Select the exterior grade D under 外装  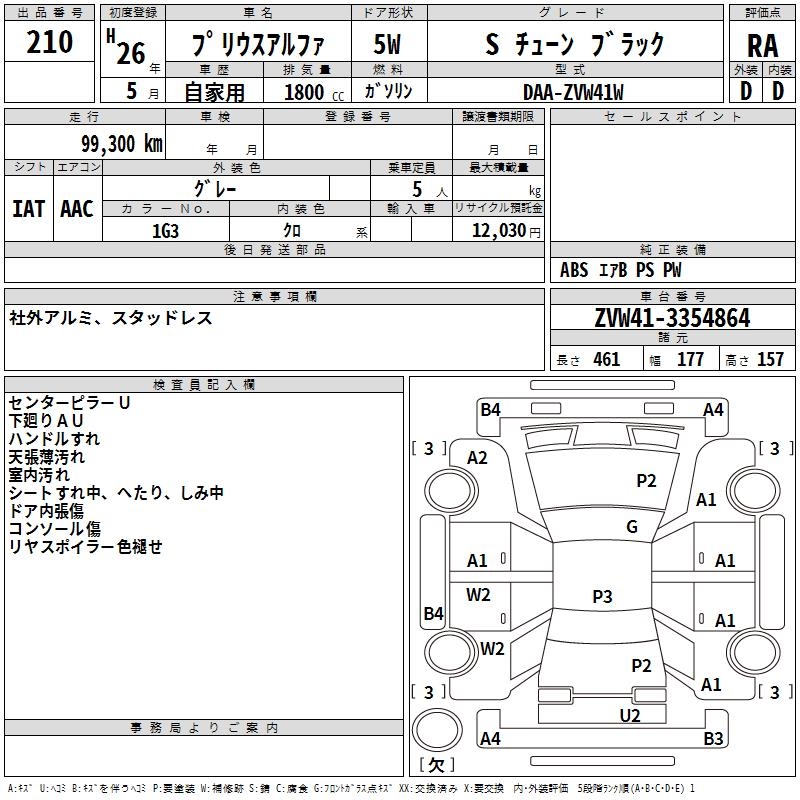745,91
